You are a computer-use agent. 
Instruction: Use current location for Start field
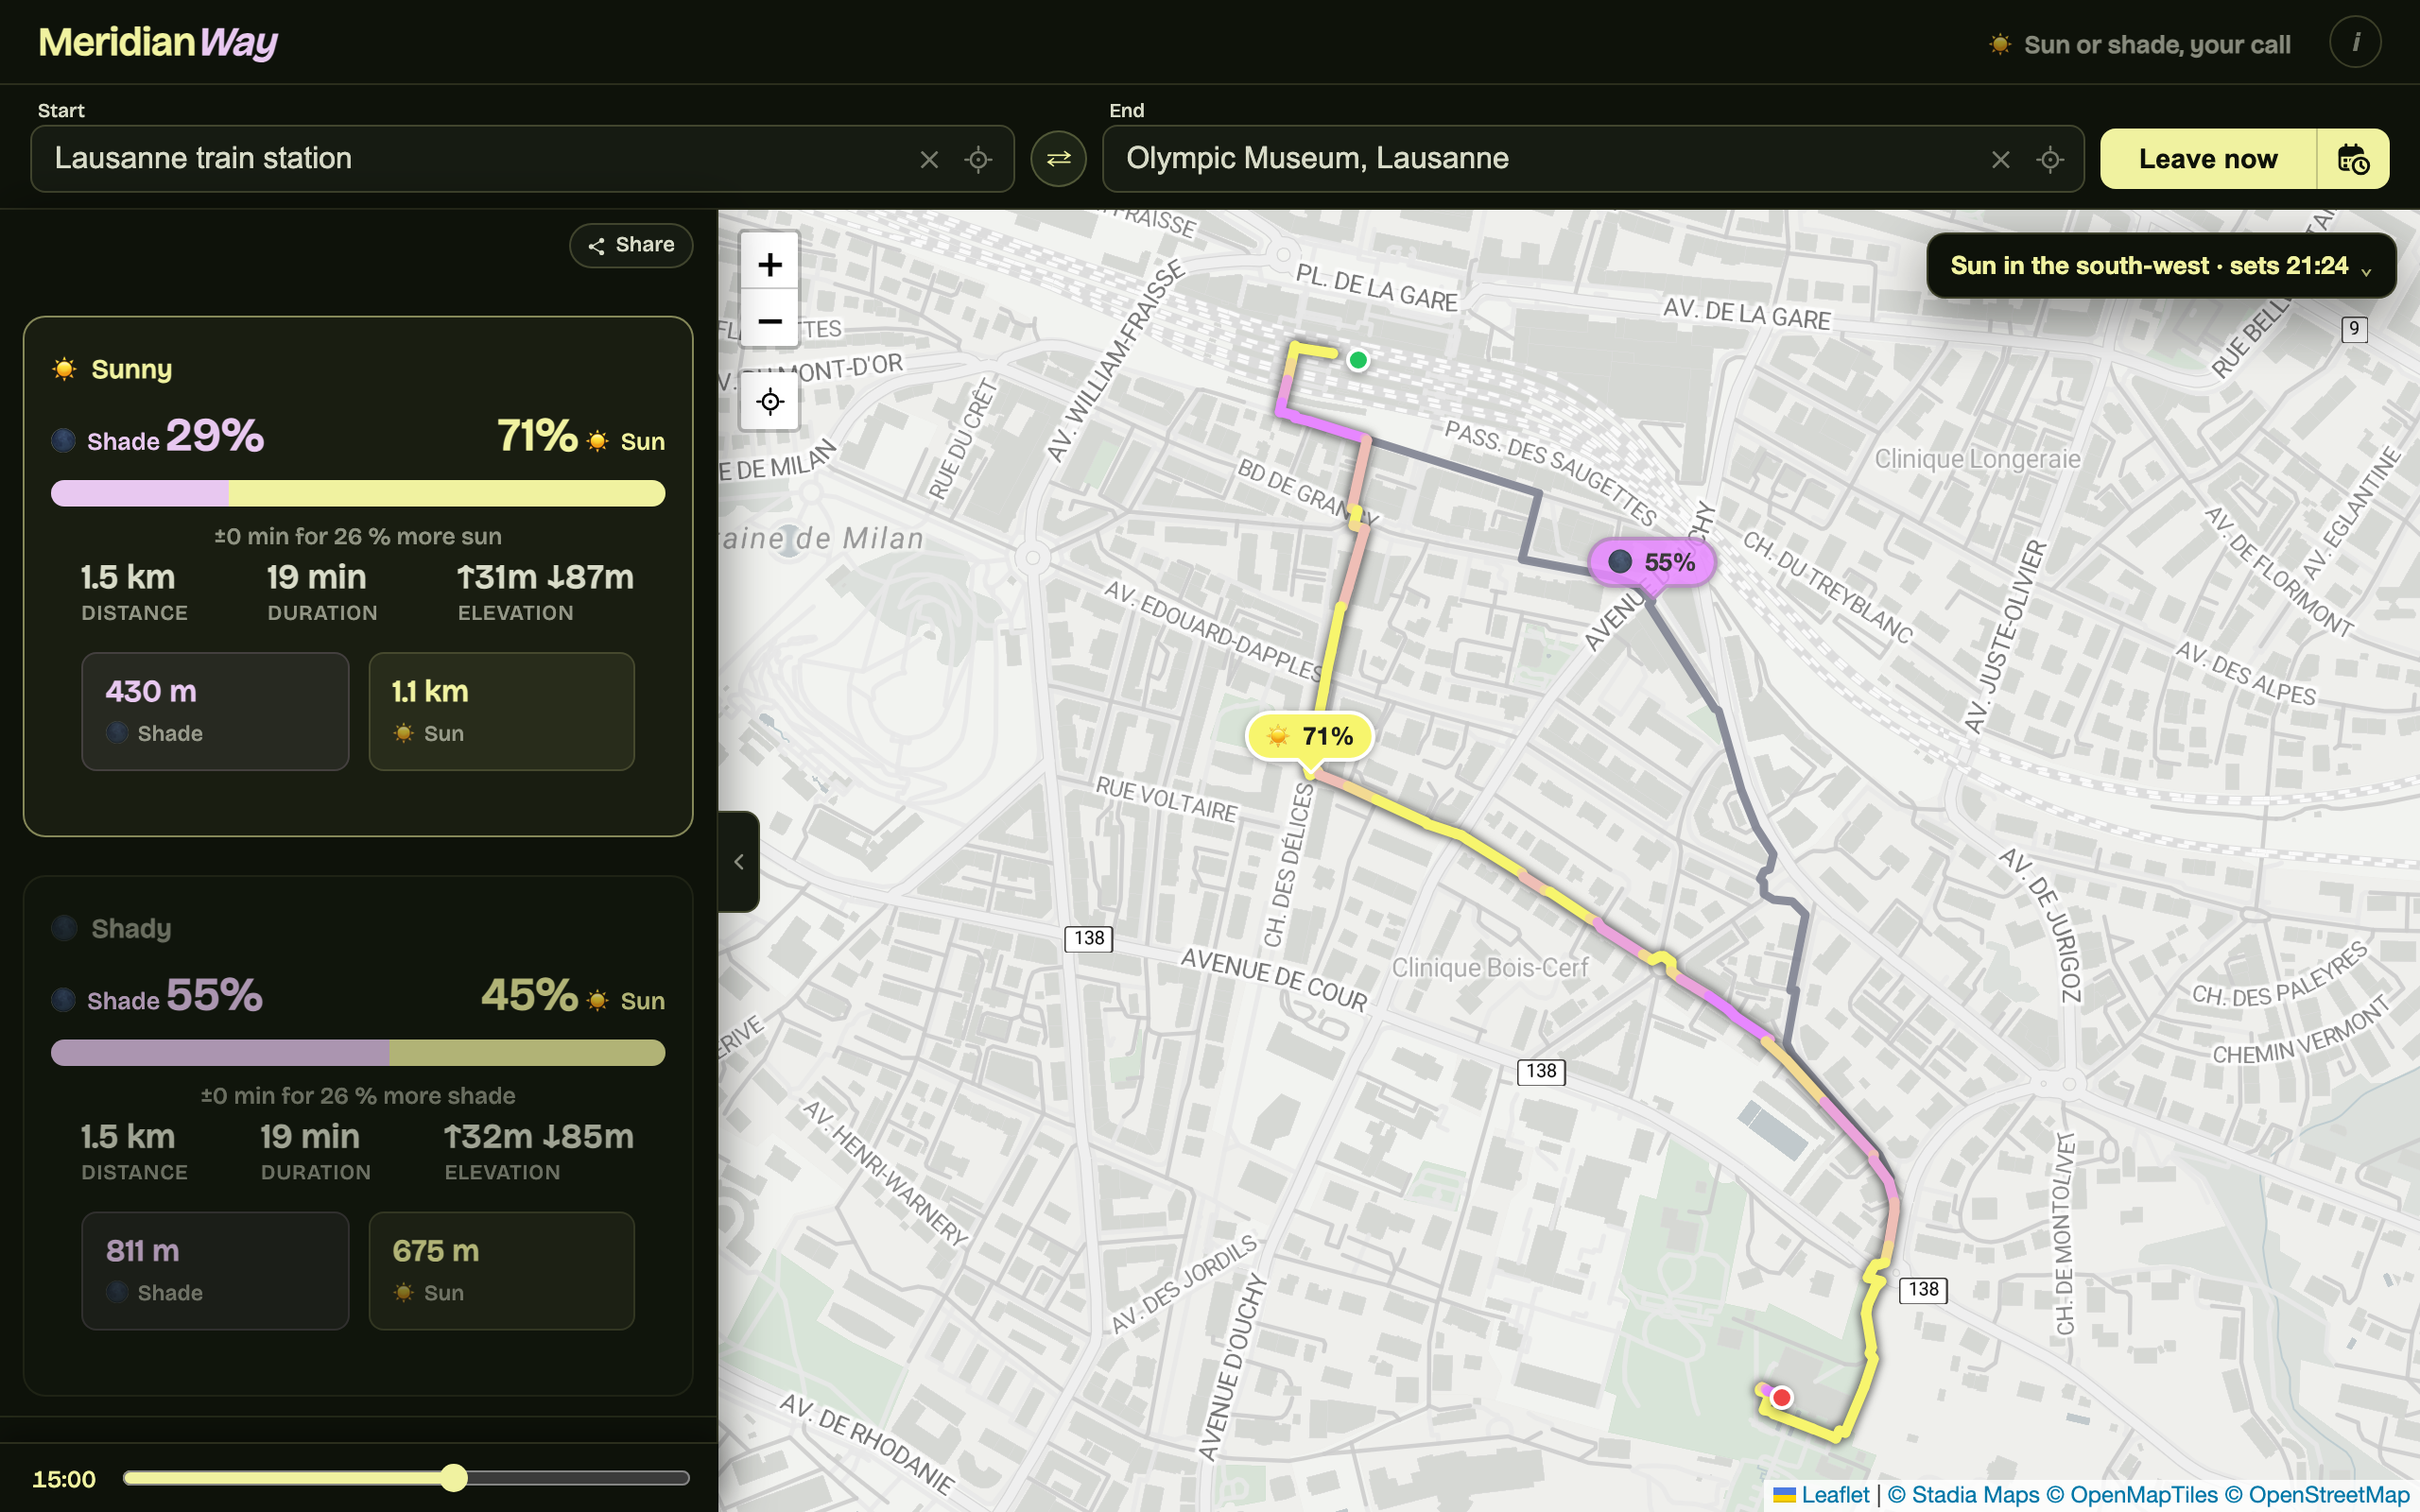[x=978, y=159]
